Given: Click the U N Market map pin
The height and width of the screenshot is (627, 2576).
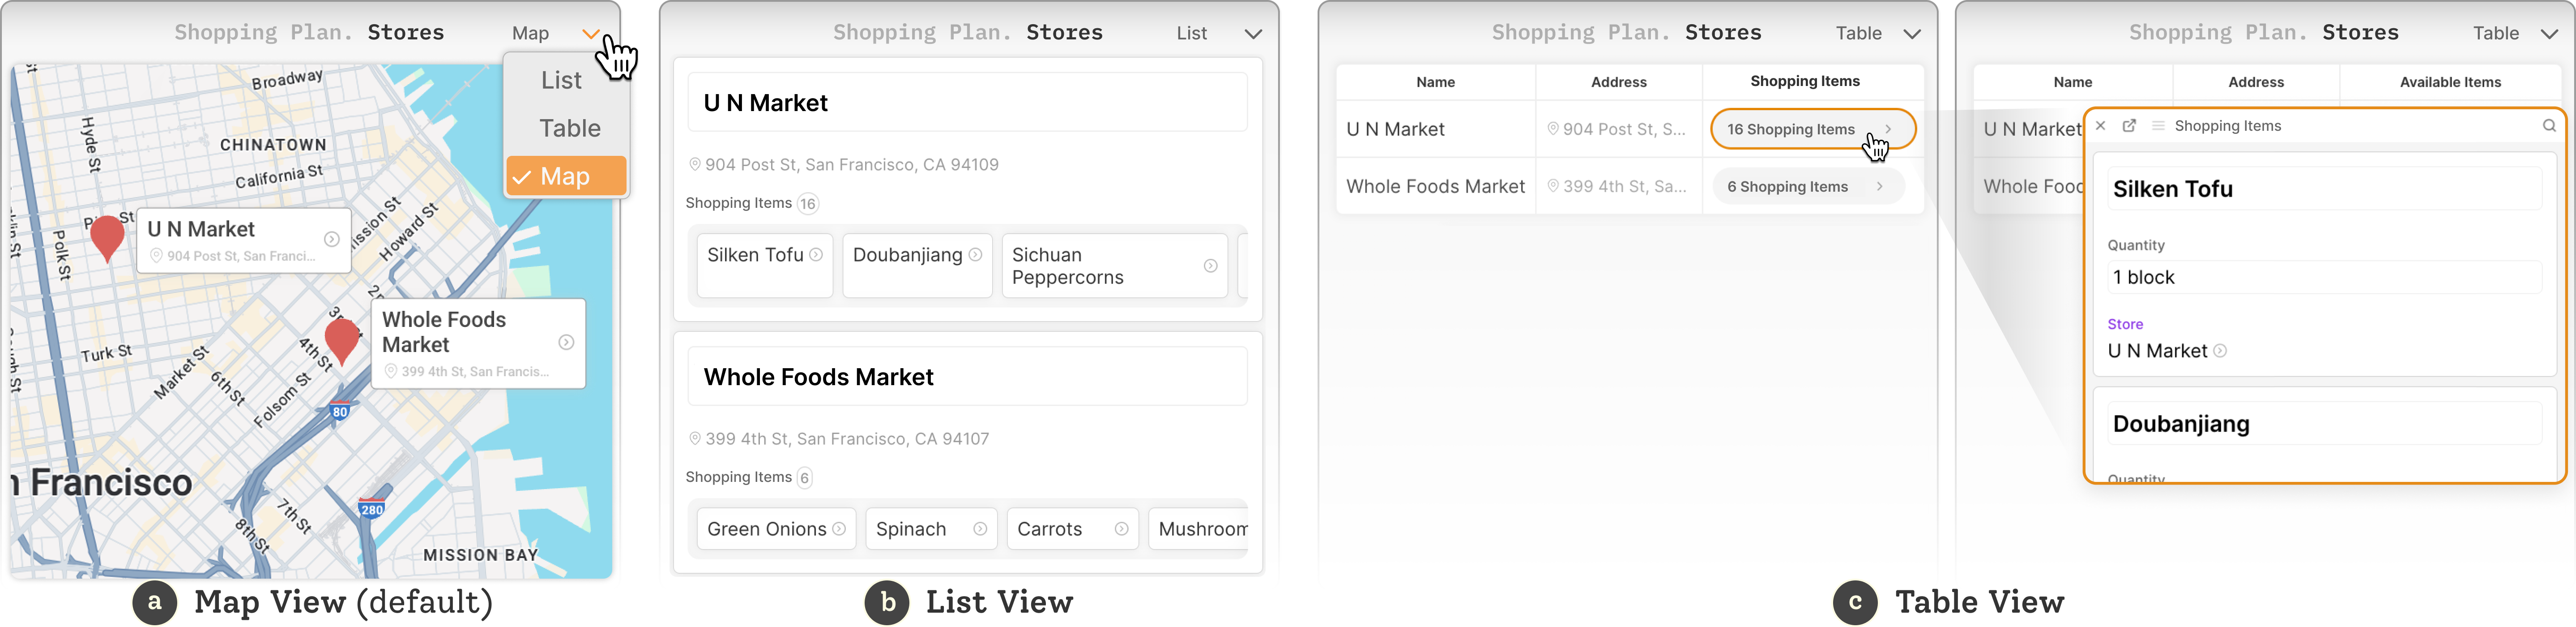Looking at the screenshot, I should (107, 237).
